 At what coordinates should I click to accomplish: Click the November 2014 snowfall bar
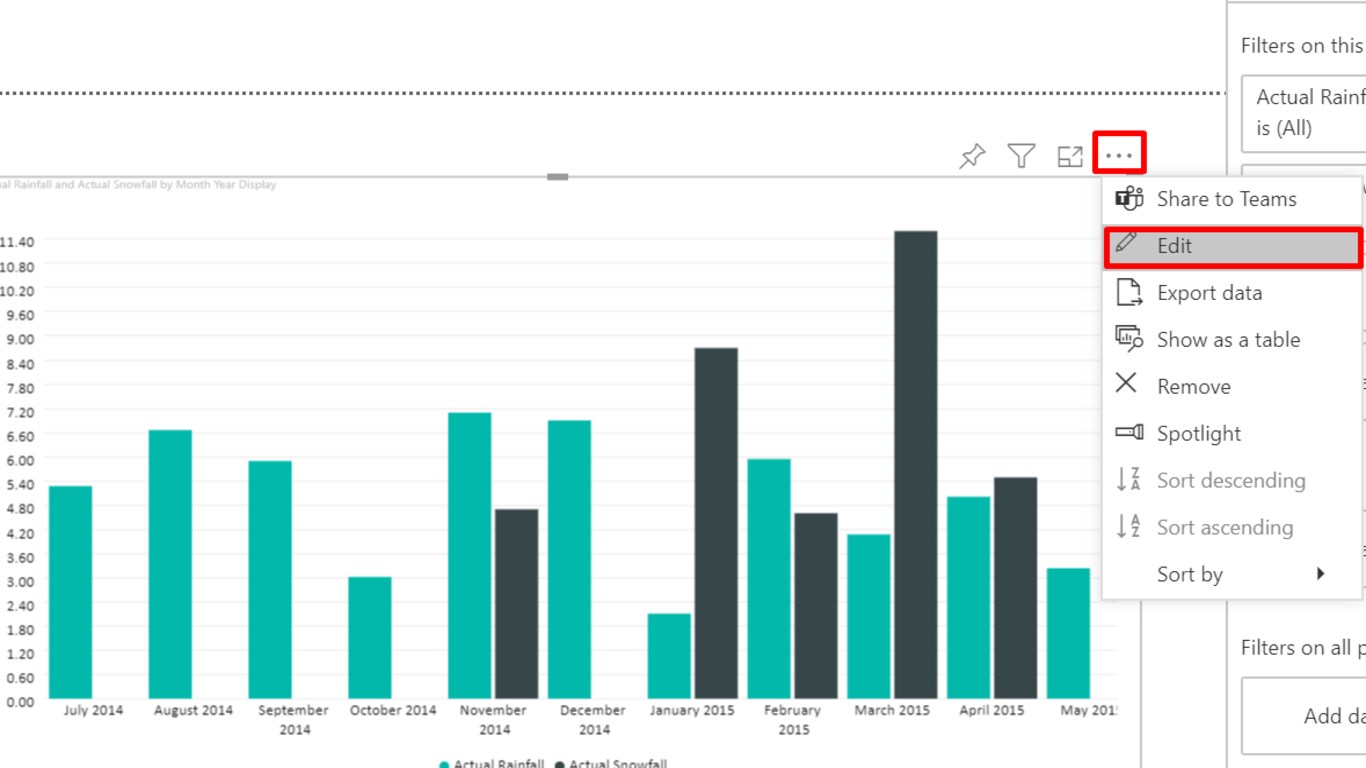[516, 604]
